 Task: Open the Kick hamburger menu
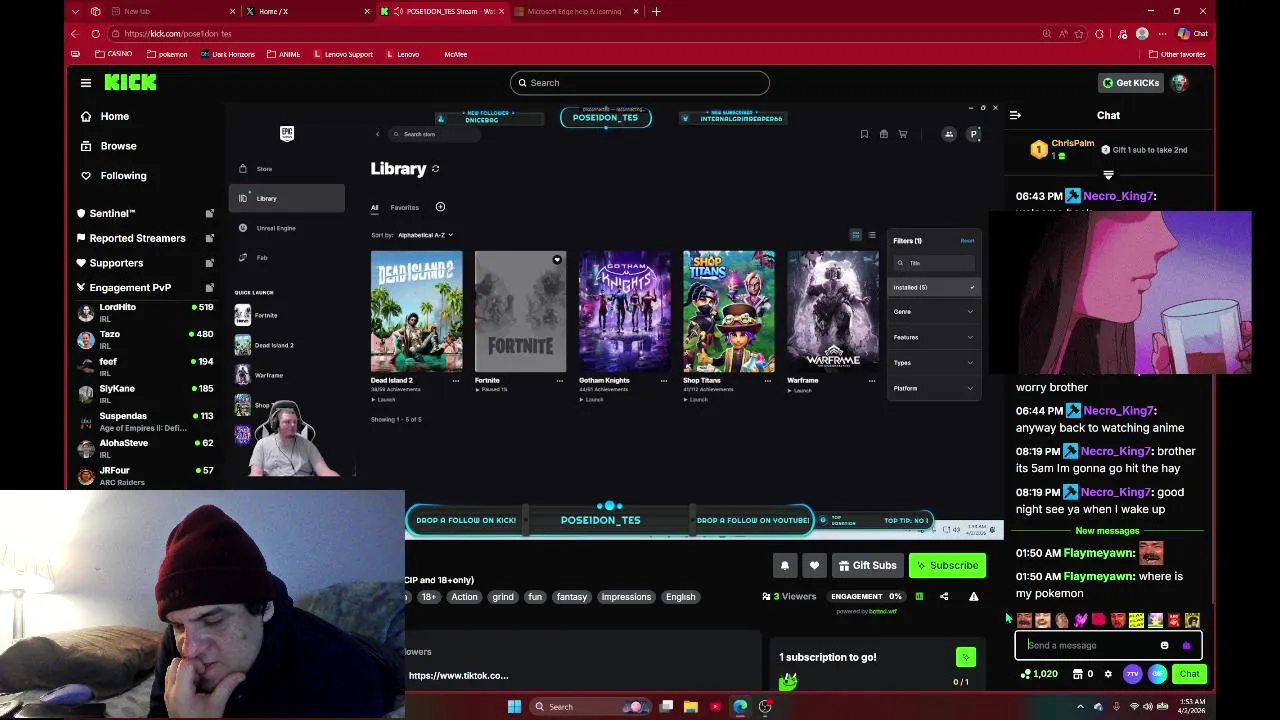click(86, 83)
